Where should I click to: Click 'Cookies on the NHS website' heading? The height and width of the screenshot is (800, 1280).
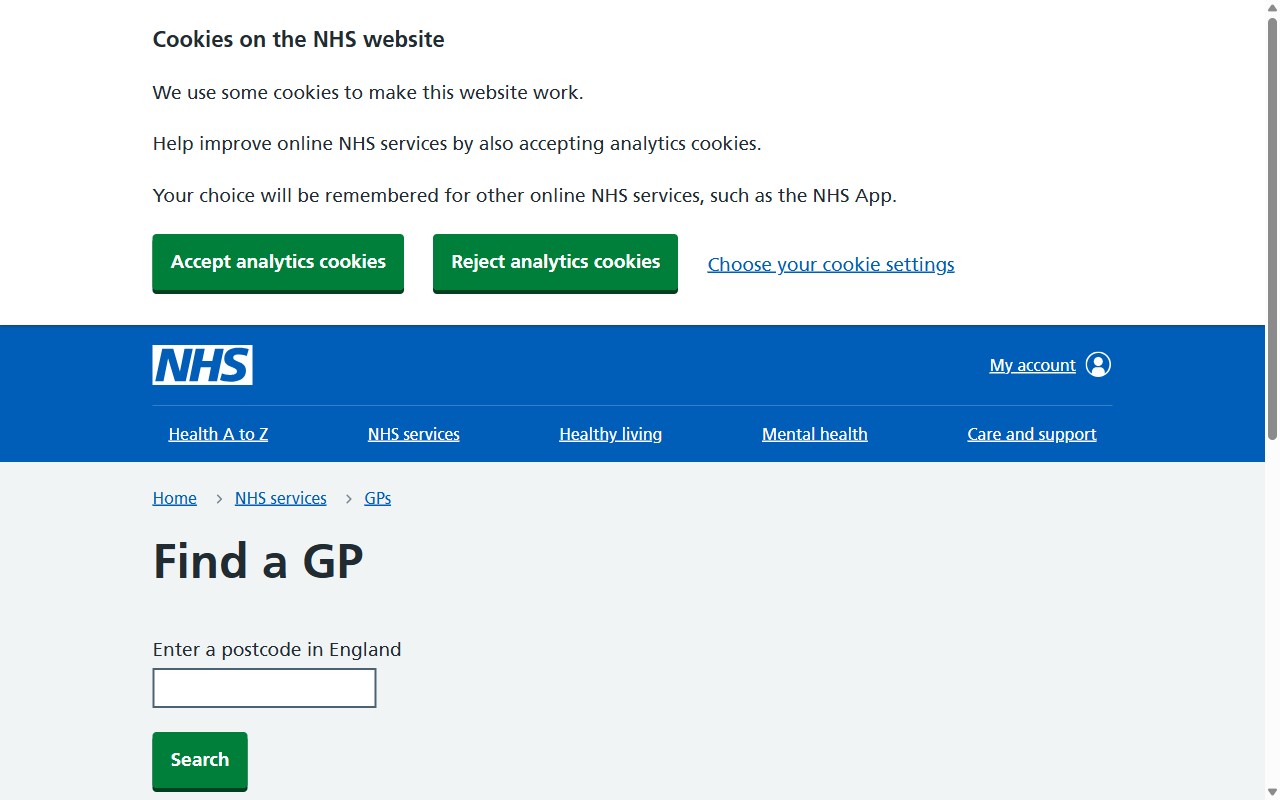point(298,40)
